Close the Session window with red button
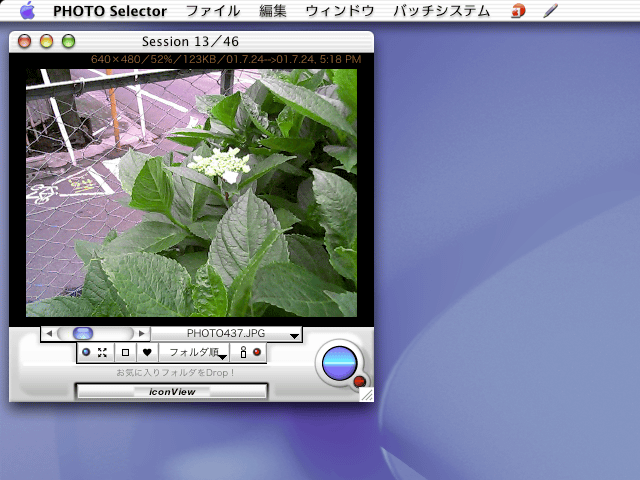Screen dimensions: 640x480 [x=24, y=41]
